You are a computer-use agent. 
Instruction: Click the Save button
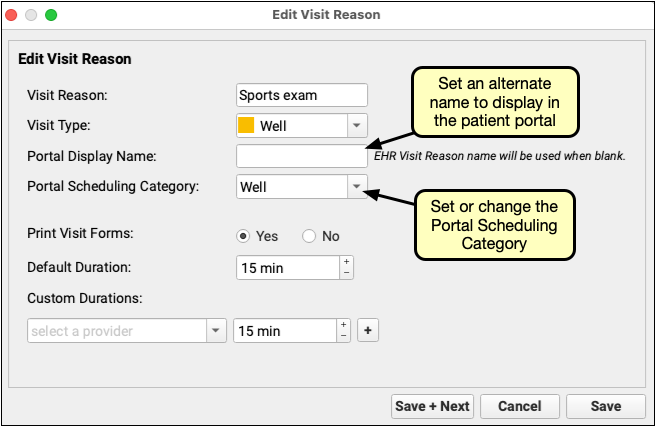coord(606,406)
